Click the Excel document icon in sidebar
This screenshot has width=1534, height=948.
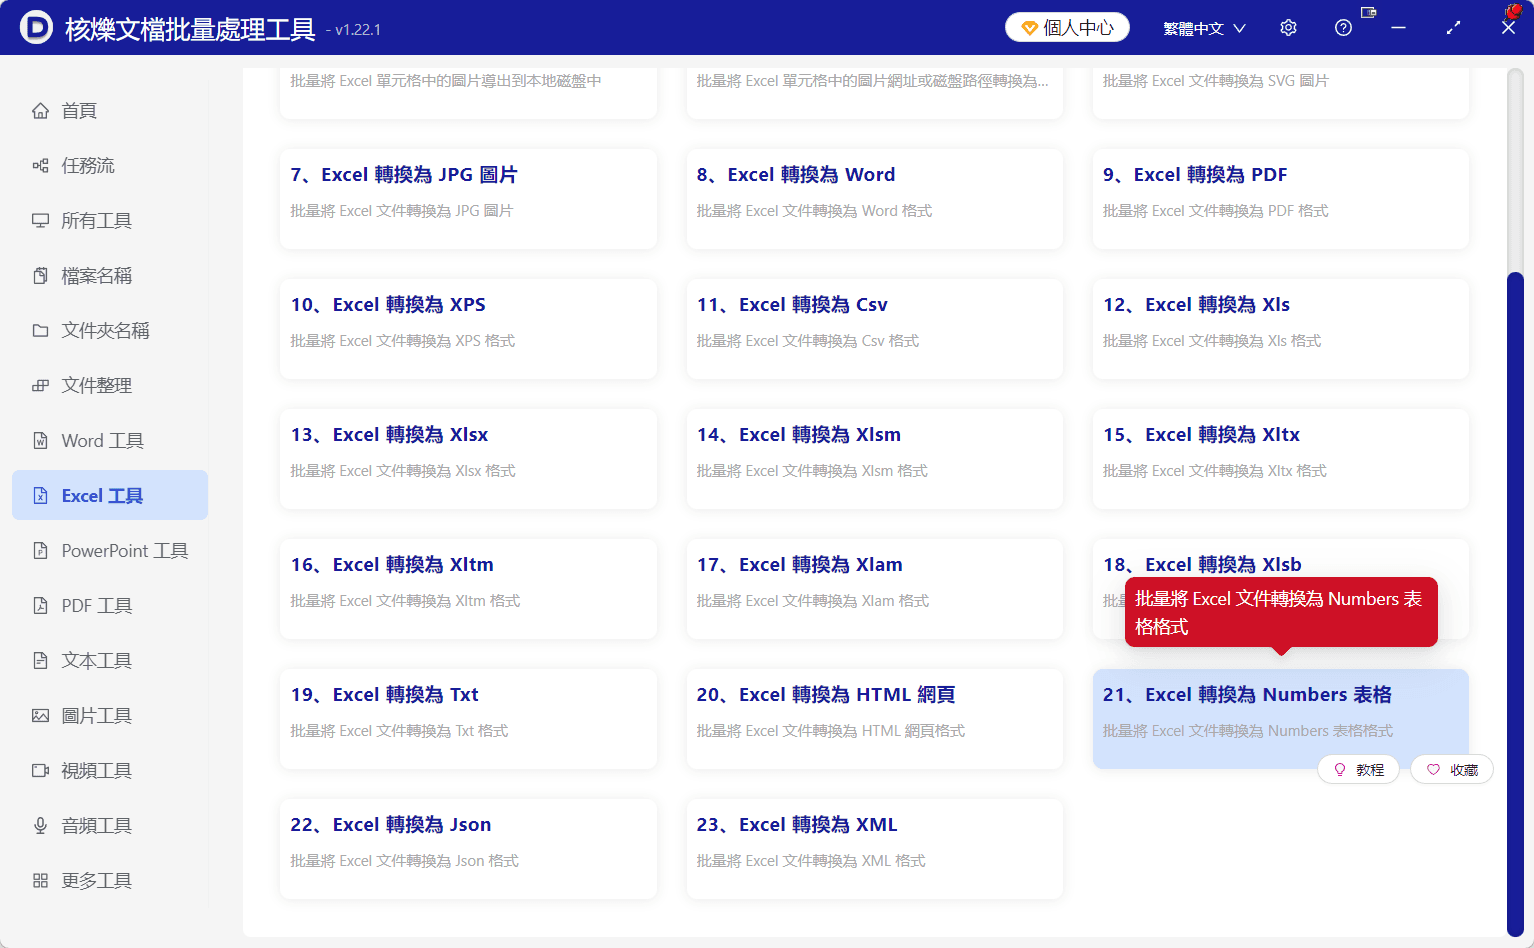pyautogui.click(x=40, y=496)
